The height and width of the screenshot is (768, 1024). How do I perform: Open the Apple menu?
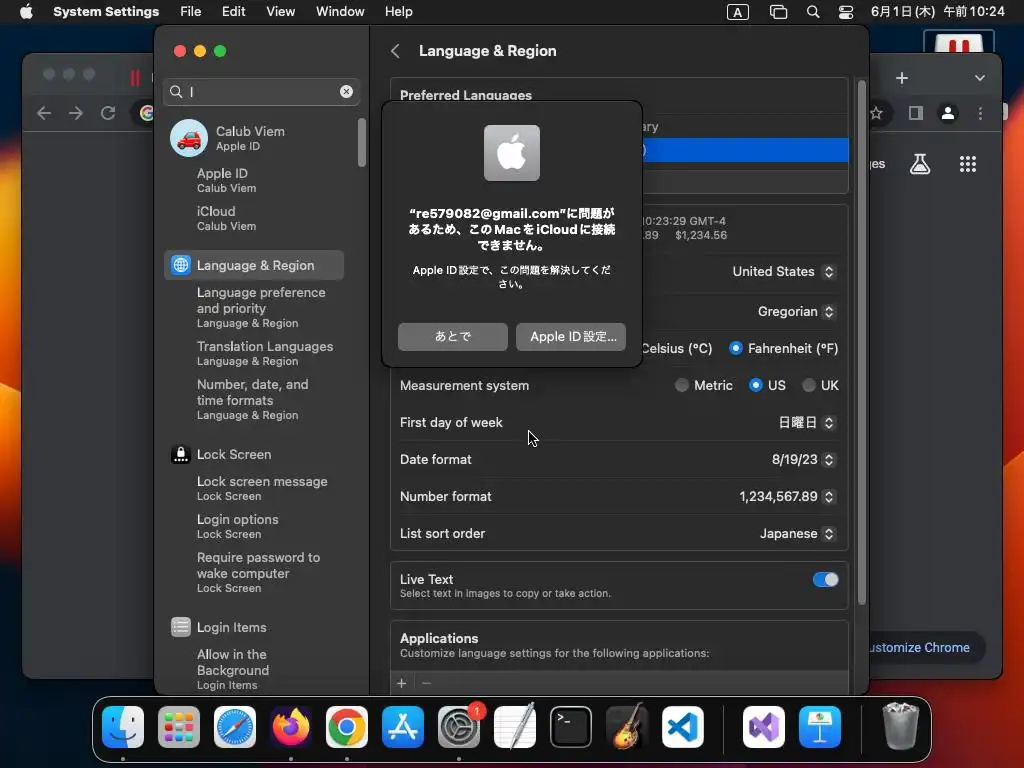[x=26, y=12]
